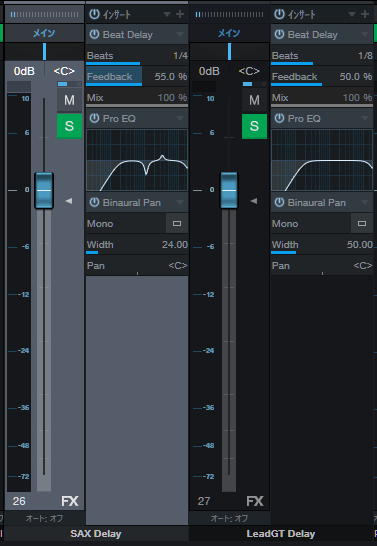The width and height of the screenshot is (377, 546).
Task: Bypass Binaural Pan on LeadGT Delay channel
Action: (279, 202)
